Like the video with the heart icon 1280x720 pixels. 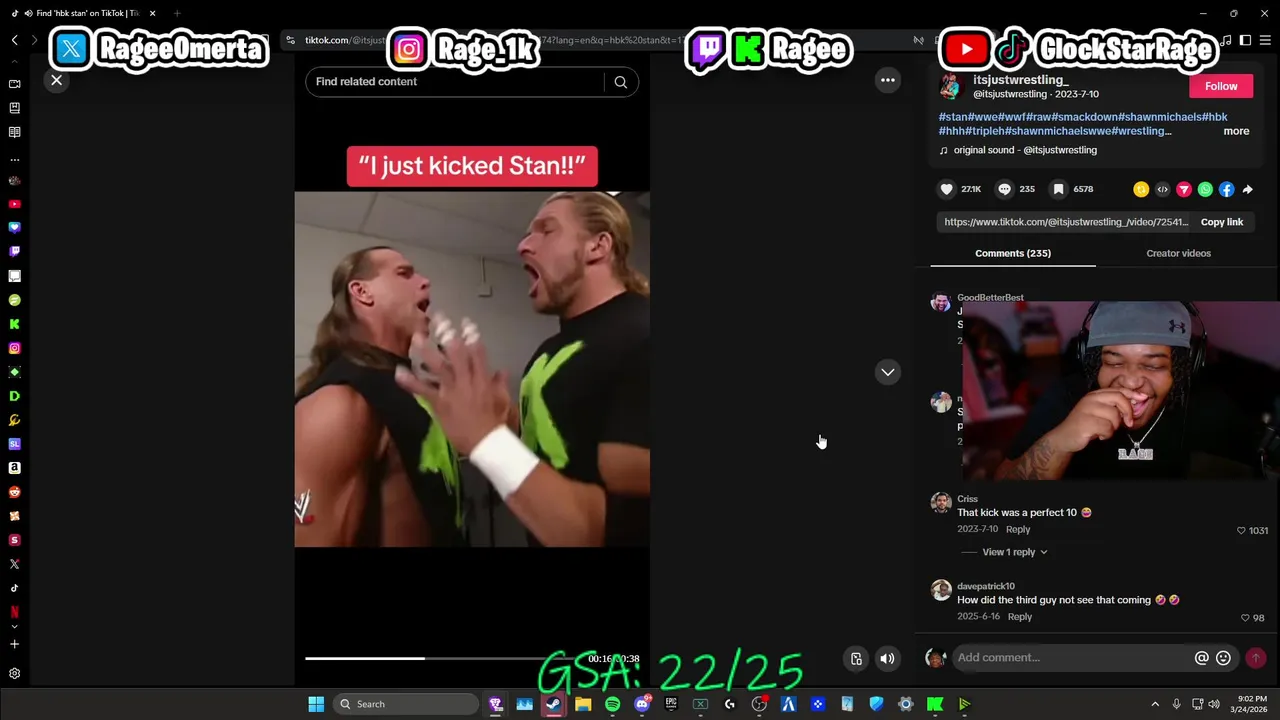947,189
